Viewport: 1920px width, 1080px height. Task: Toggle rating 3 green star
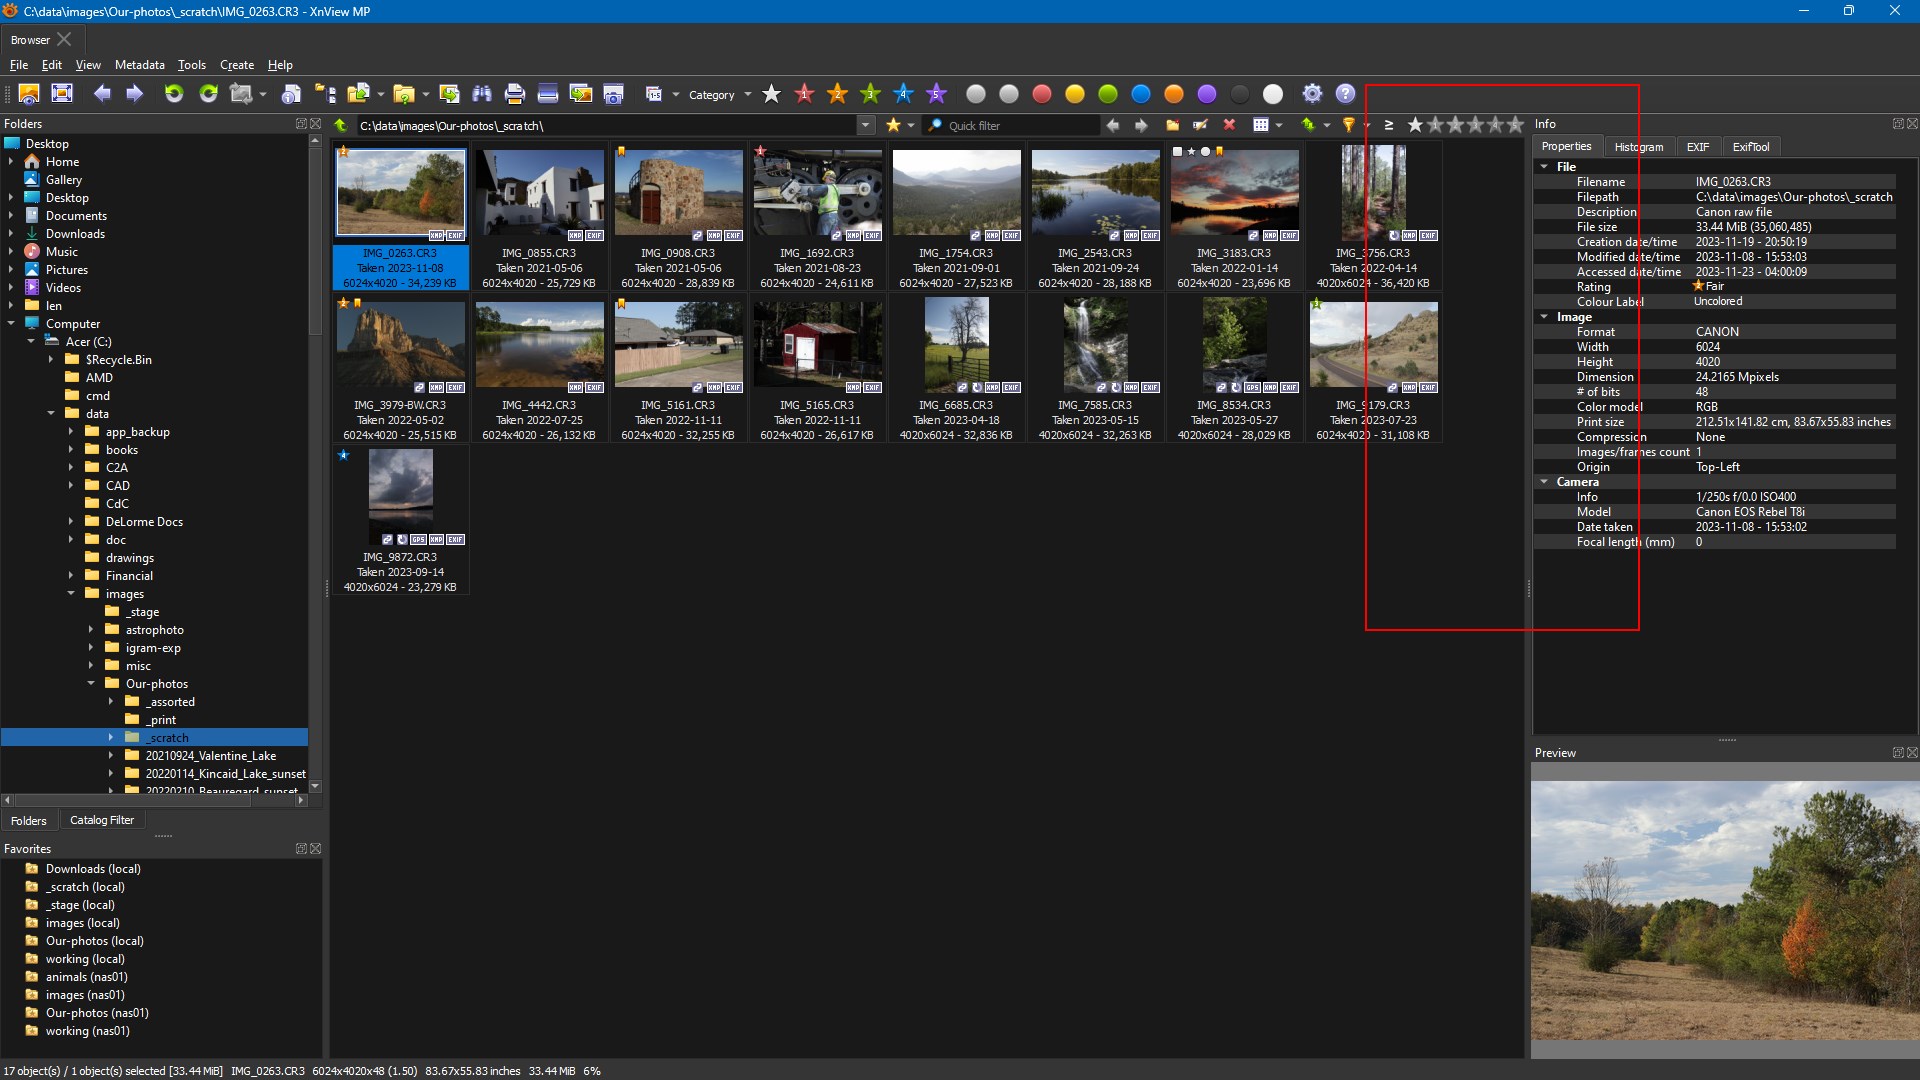(870, 94)
